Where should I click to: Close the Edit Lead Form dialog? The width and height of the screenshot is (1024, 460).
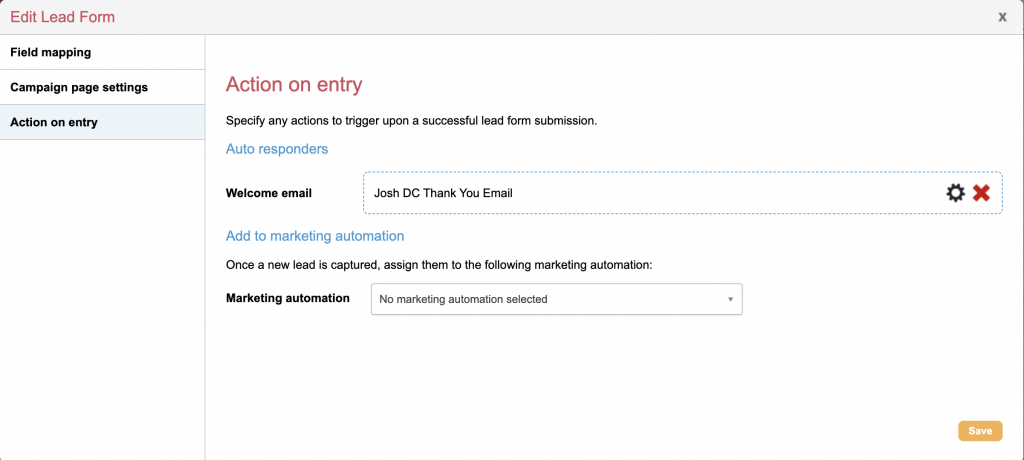(x=1002, y=17)
